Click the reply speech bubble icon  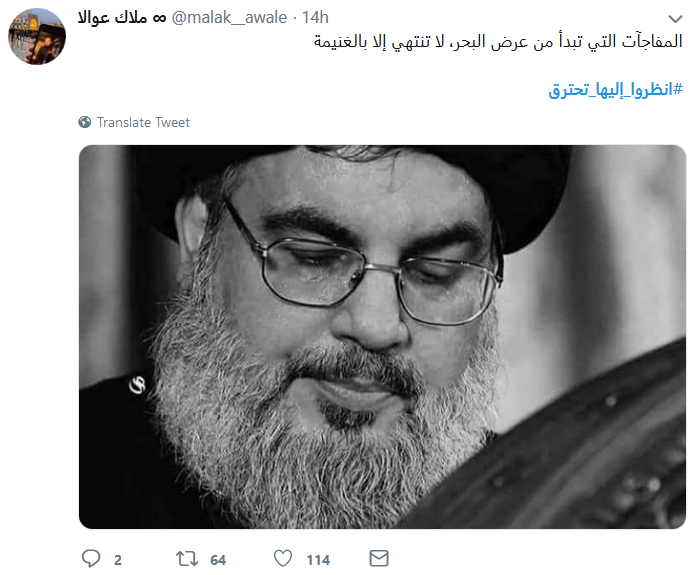coord(91,558)
